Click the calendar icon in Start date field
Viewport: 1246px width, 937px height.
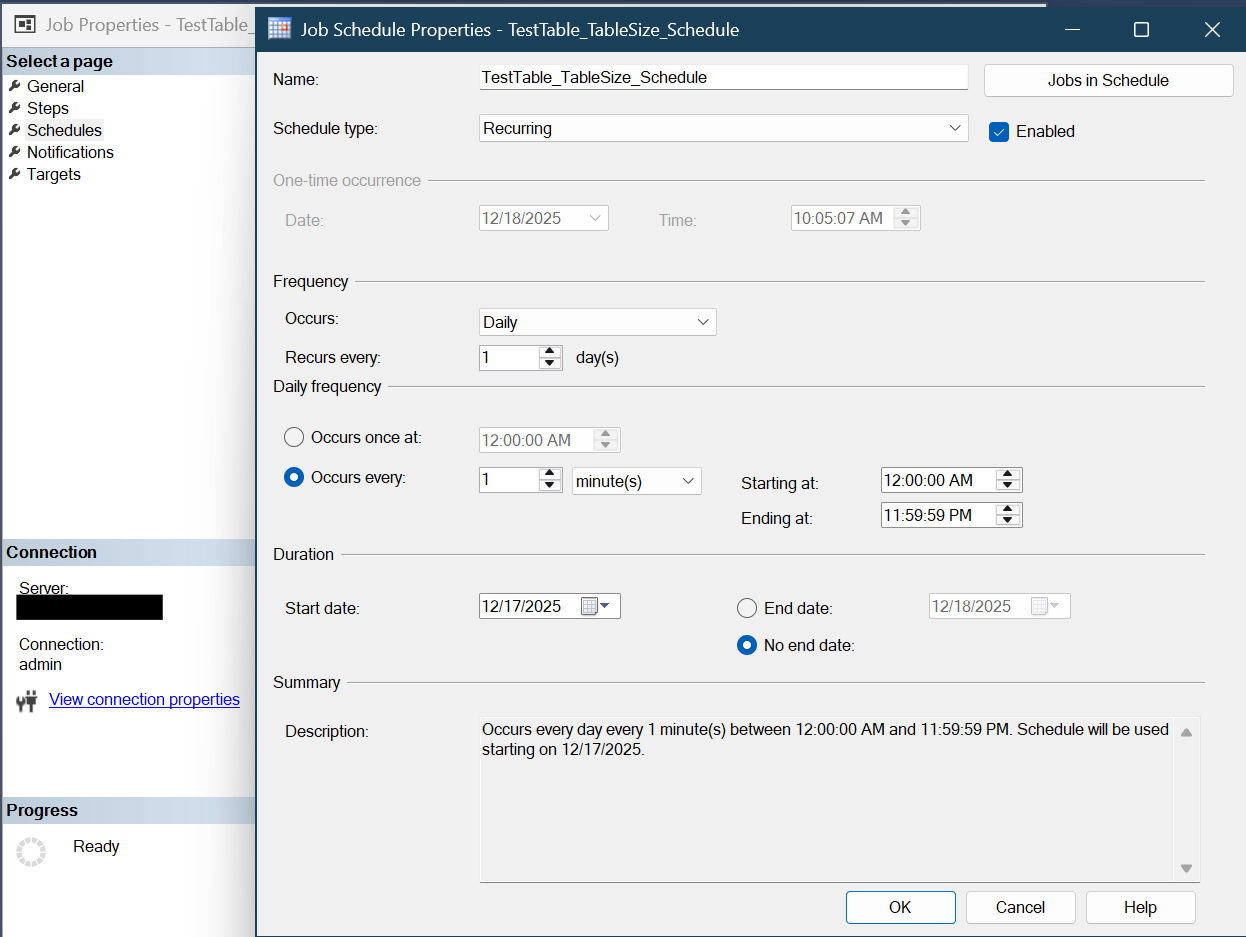coord(590,606)
